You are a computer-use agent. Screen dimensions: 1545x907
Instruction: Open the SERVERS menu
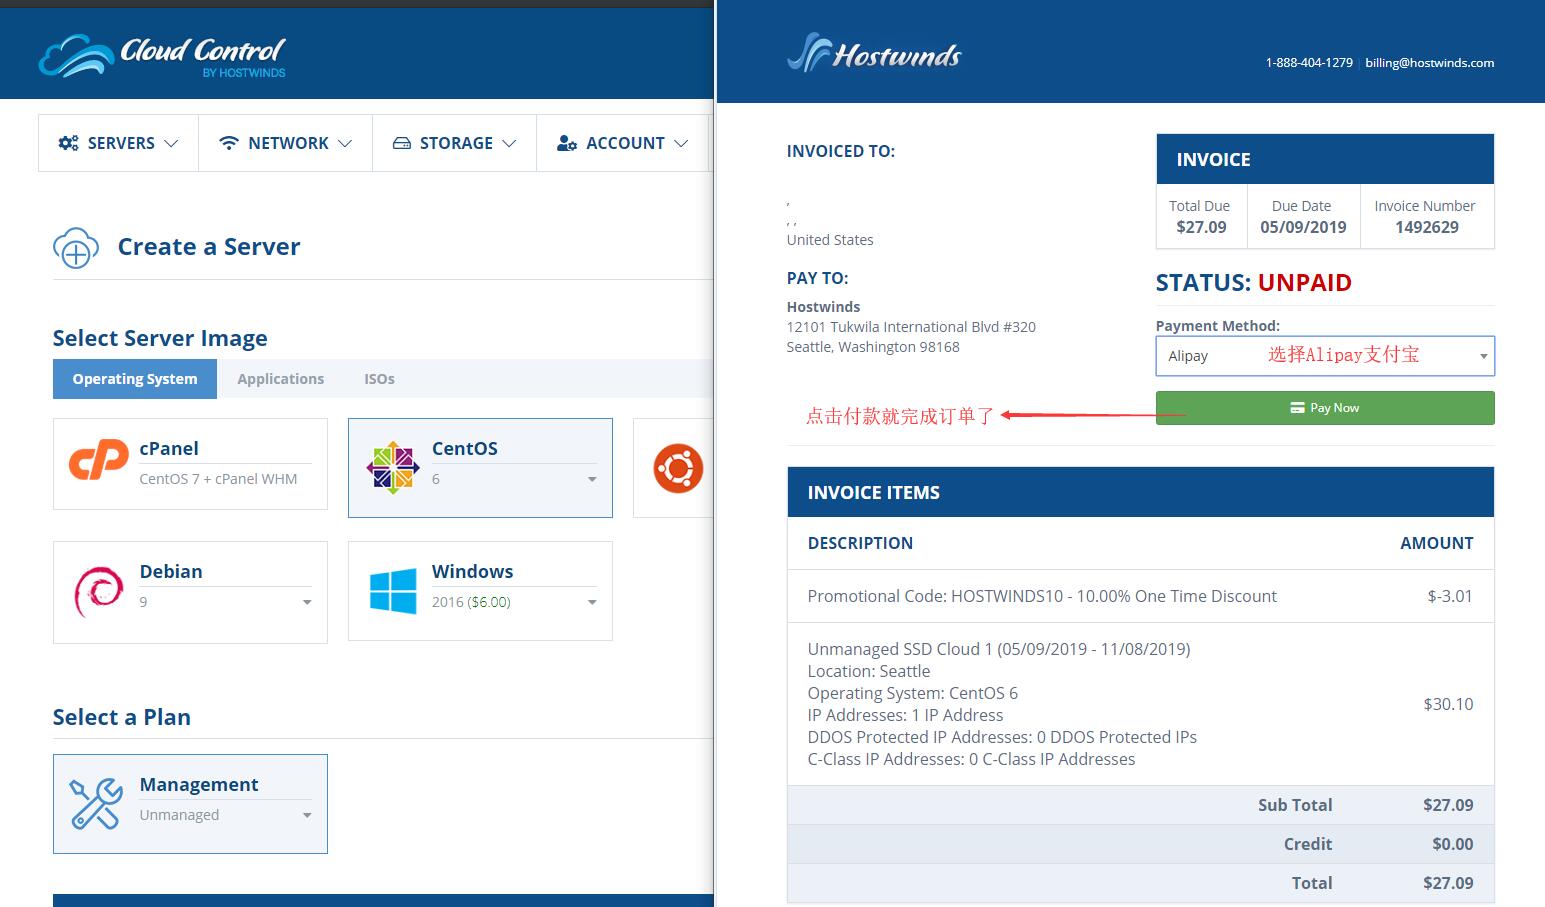point(118,143)
